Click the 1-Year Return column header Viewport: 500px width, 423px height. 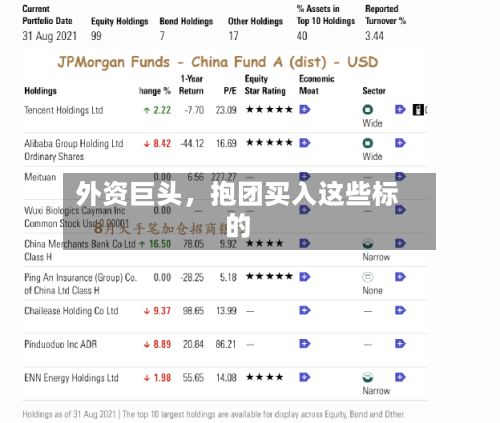[191, 85]
